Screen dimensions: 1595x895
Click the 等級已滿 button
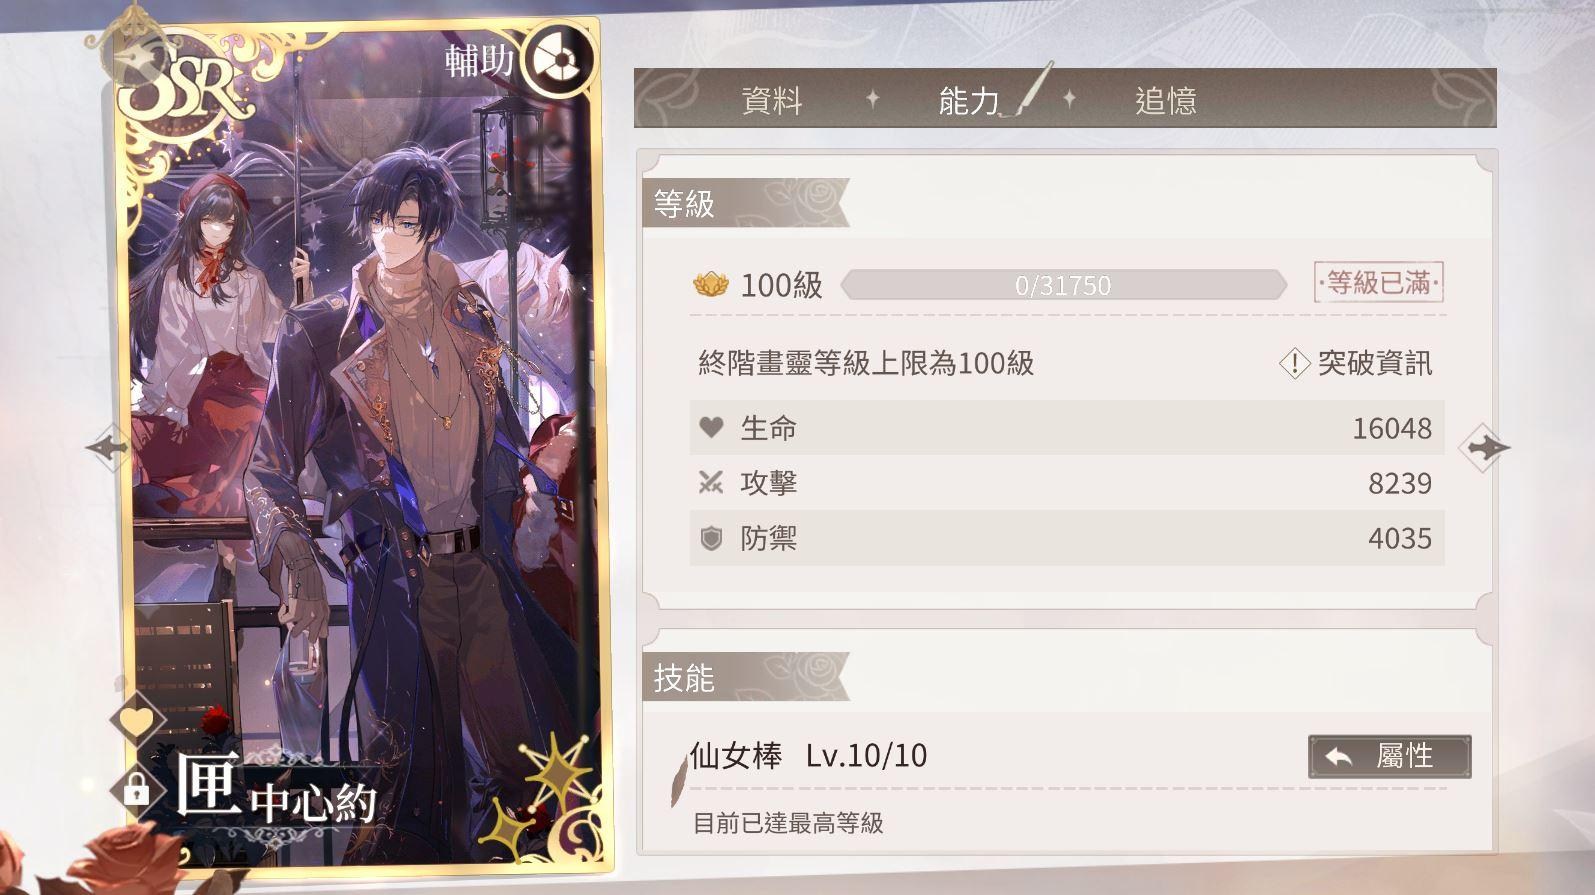(1379, 283)
